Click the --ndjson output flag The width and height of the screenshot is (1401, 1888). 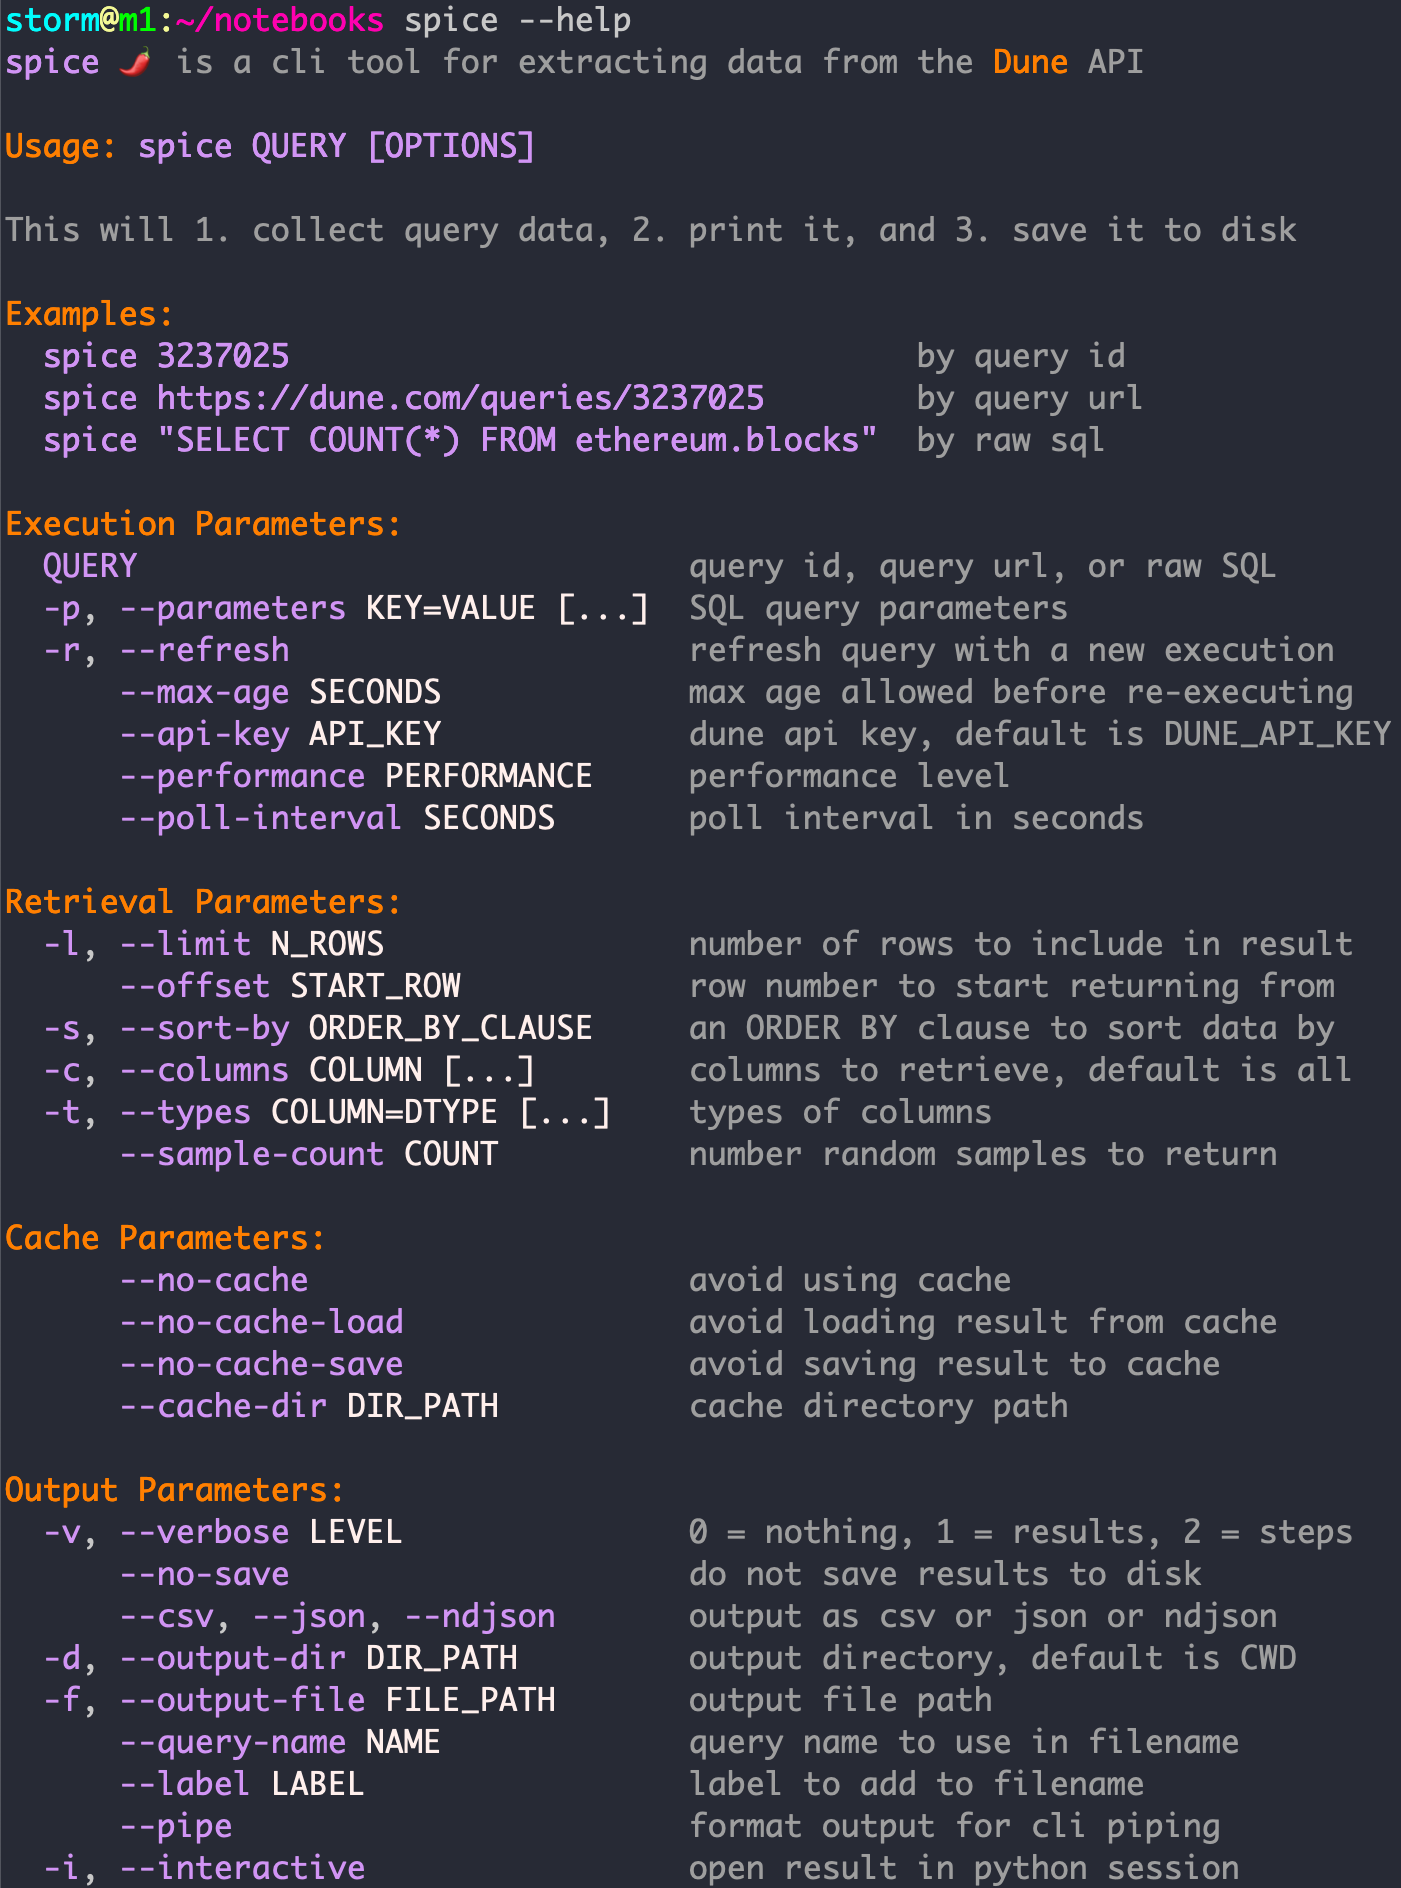pos(480,1616)
